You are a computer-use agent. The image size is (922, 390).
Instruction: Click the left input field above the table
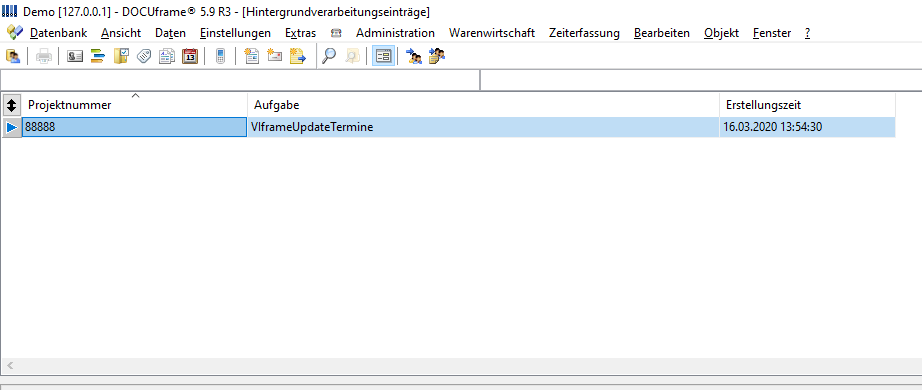240,80
